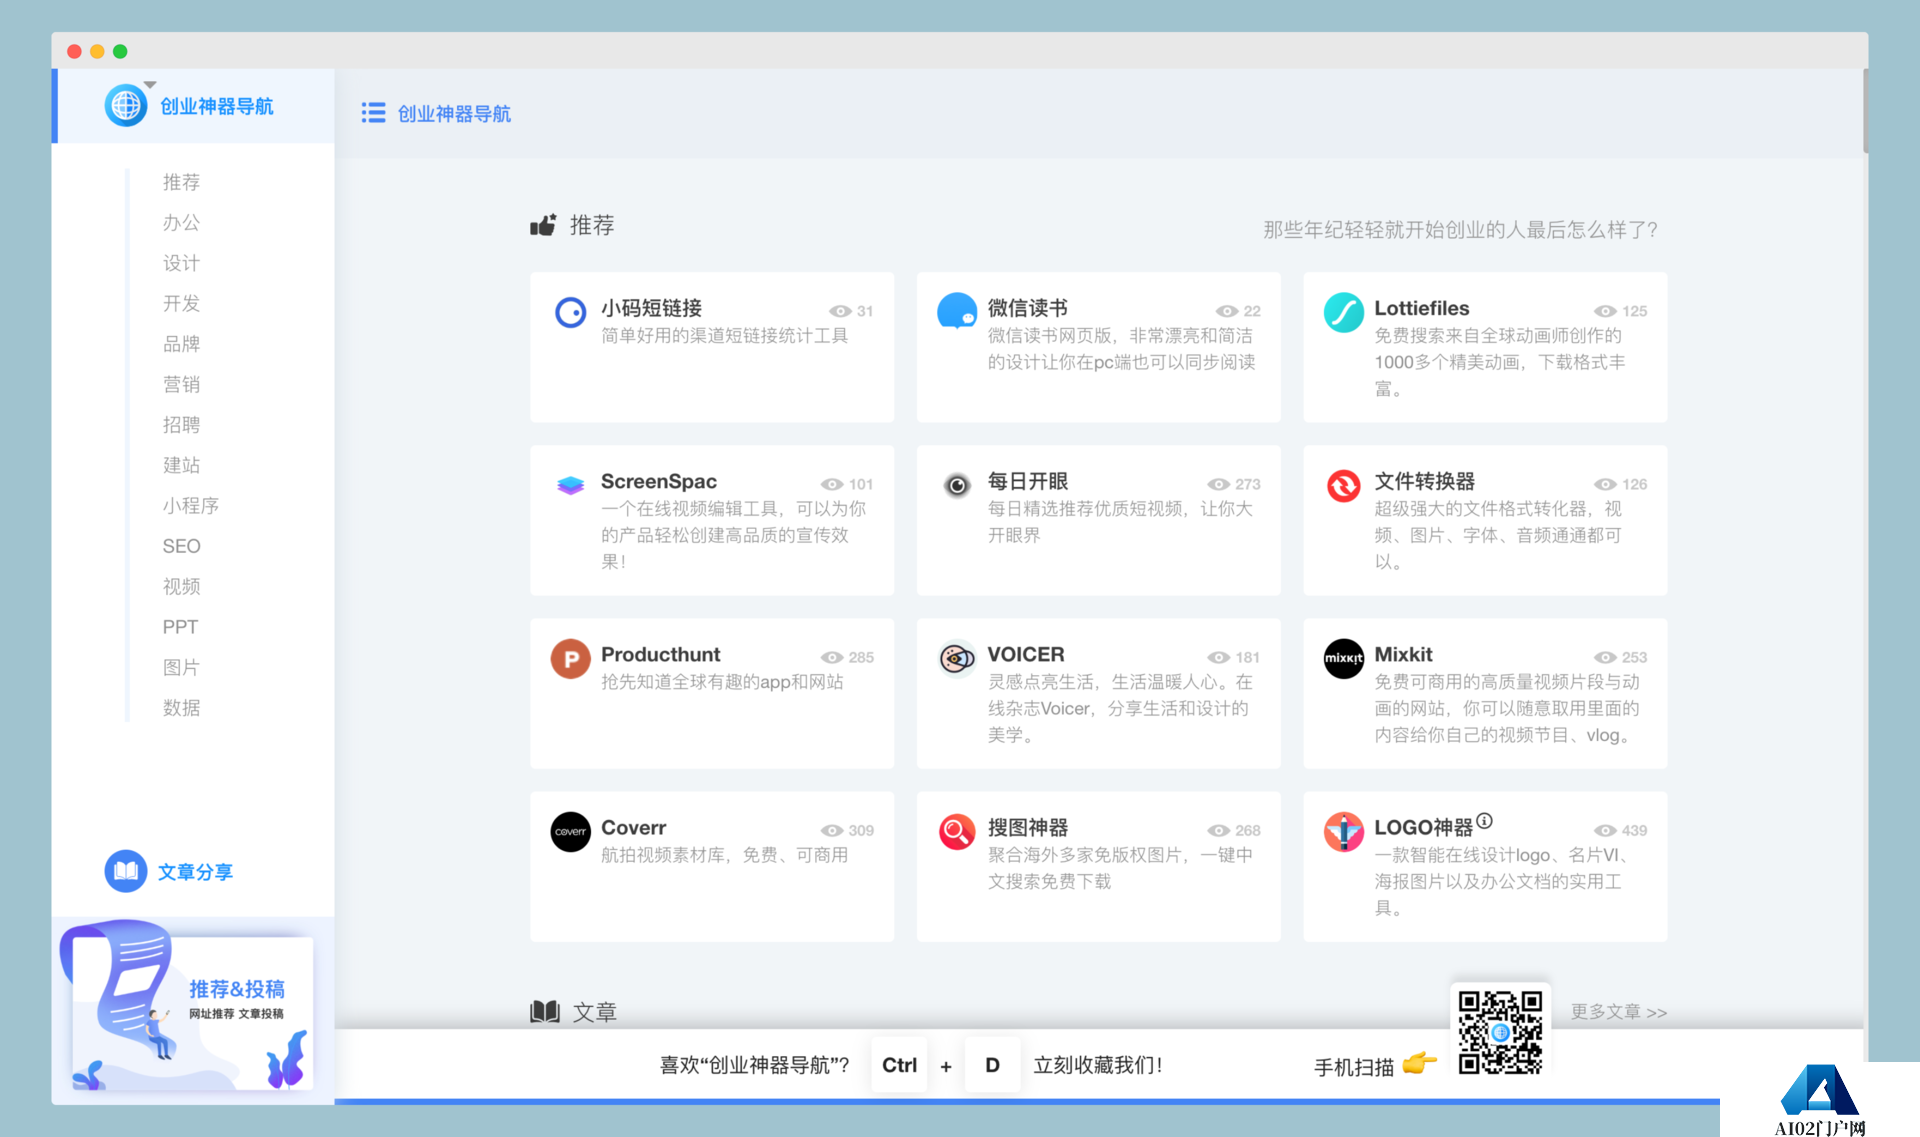
Task: Click the yellow minimize window dot
Action: (x=97, y=51)
